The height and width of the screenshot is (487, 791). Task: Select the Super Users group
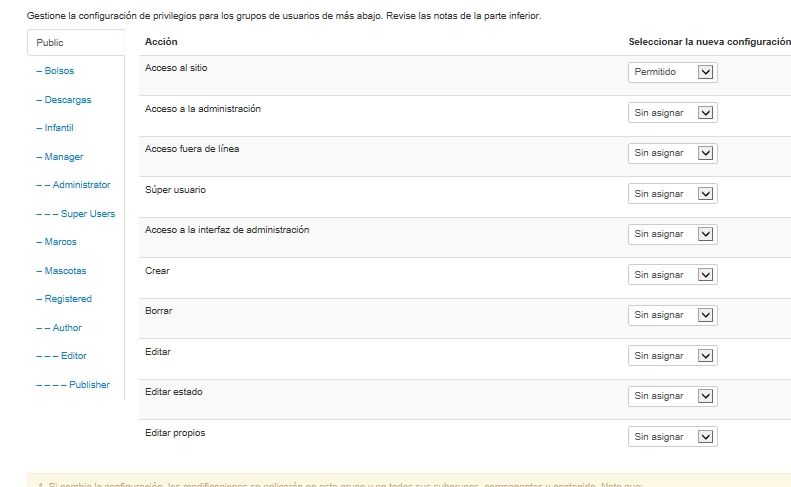[x=76, y=213]
